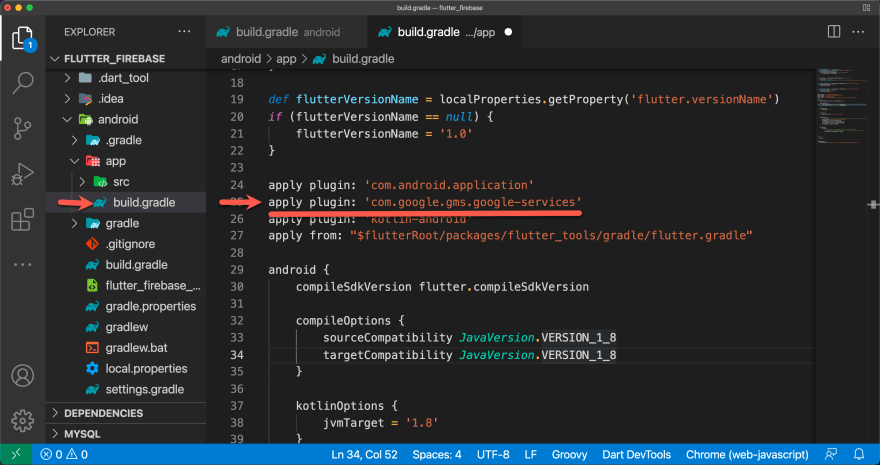Open the Manage gear icon
The width and height of the screenshot is (880, 465).
pyautogui.click(x=22, y=420)
